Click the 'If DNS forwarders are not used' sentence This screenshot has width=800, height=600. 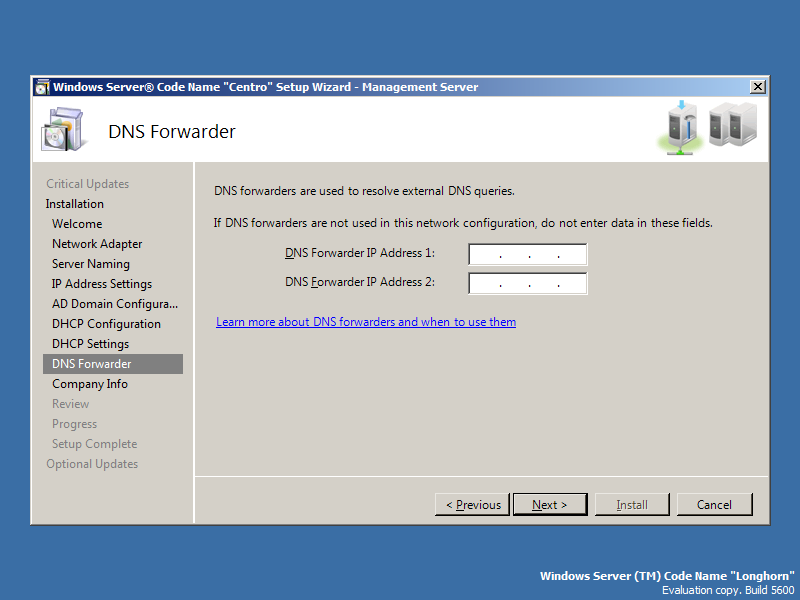point(463,223)
